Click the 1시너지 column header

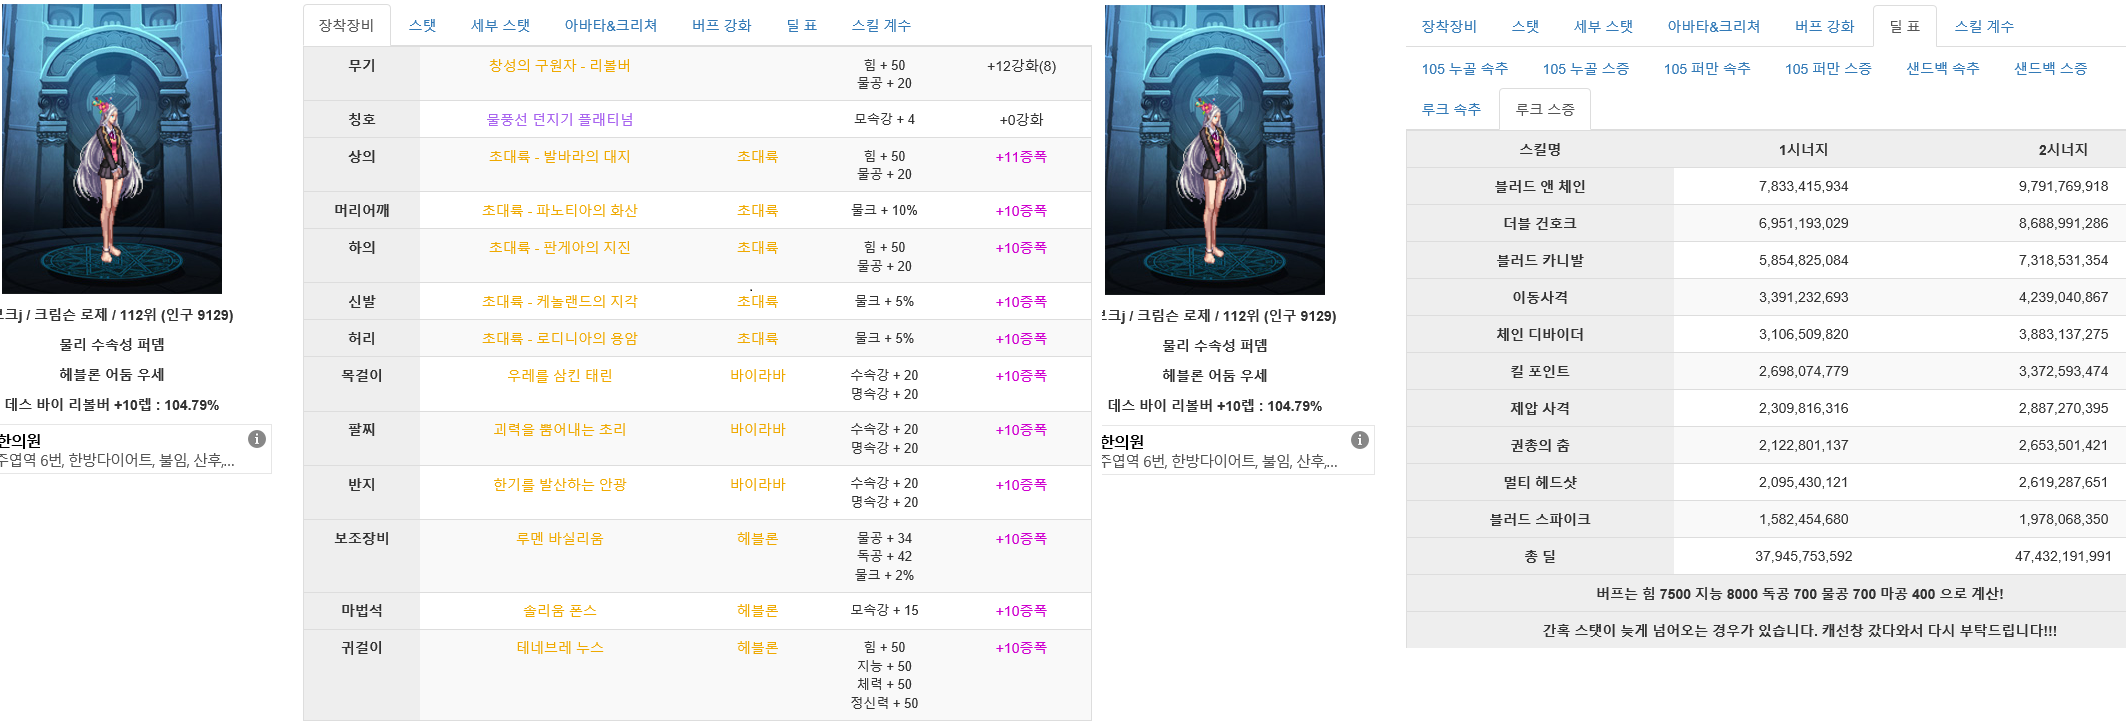click(x=1803, y=149)
